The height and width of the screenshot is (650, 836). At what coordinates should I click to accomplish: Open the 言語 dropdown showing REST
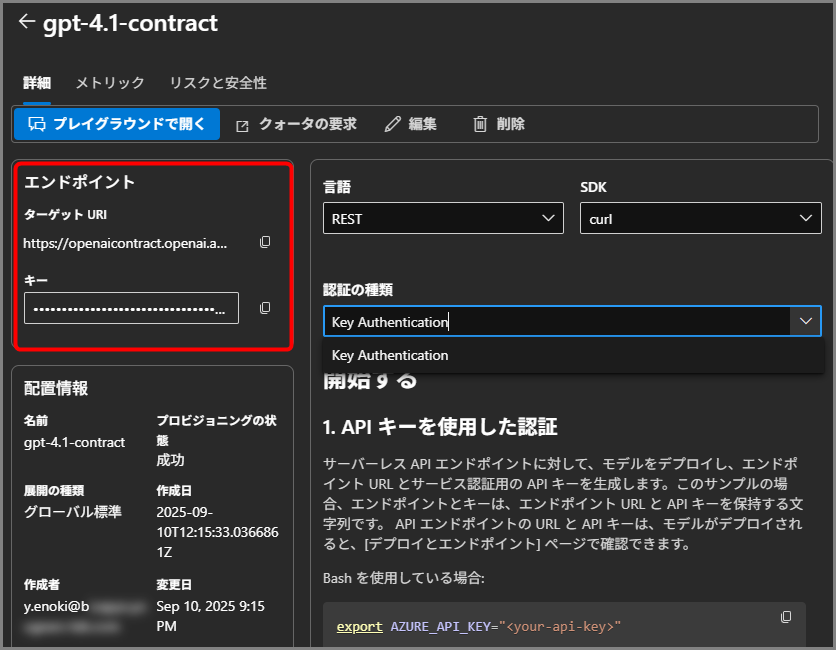point(443,219)
